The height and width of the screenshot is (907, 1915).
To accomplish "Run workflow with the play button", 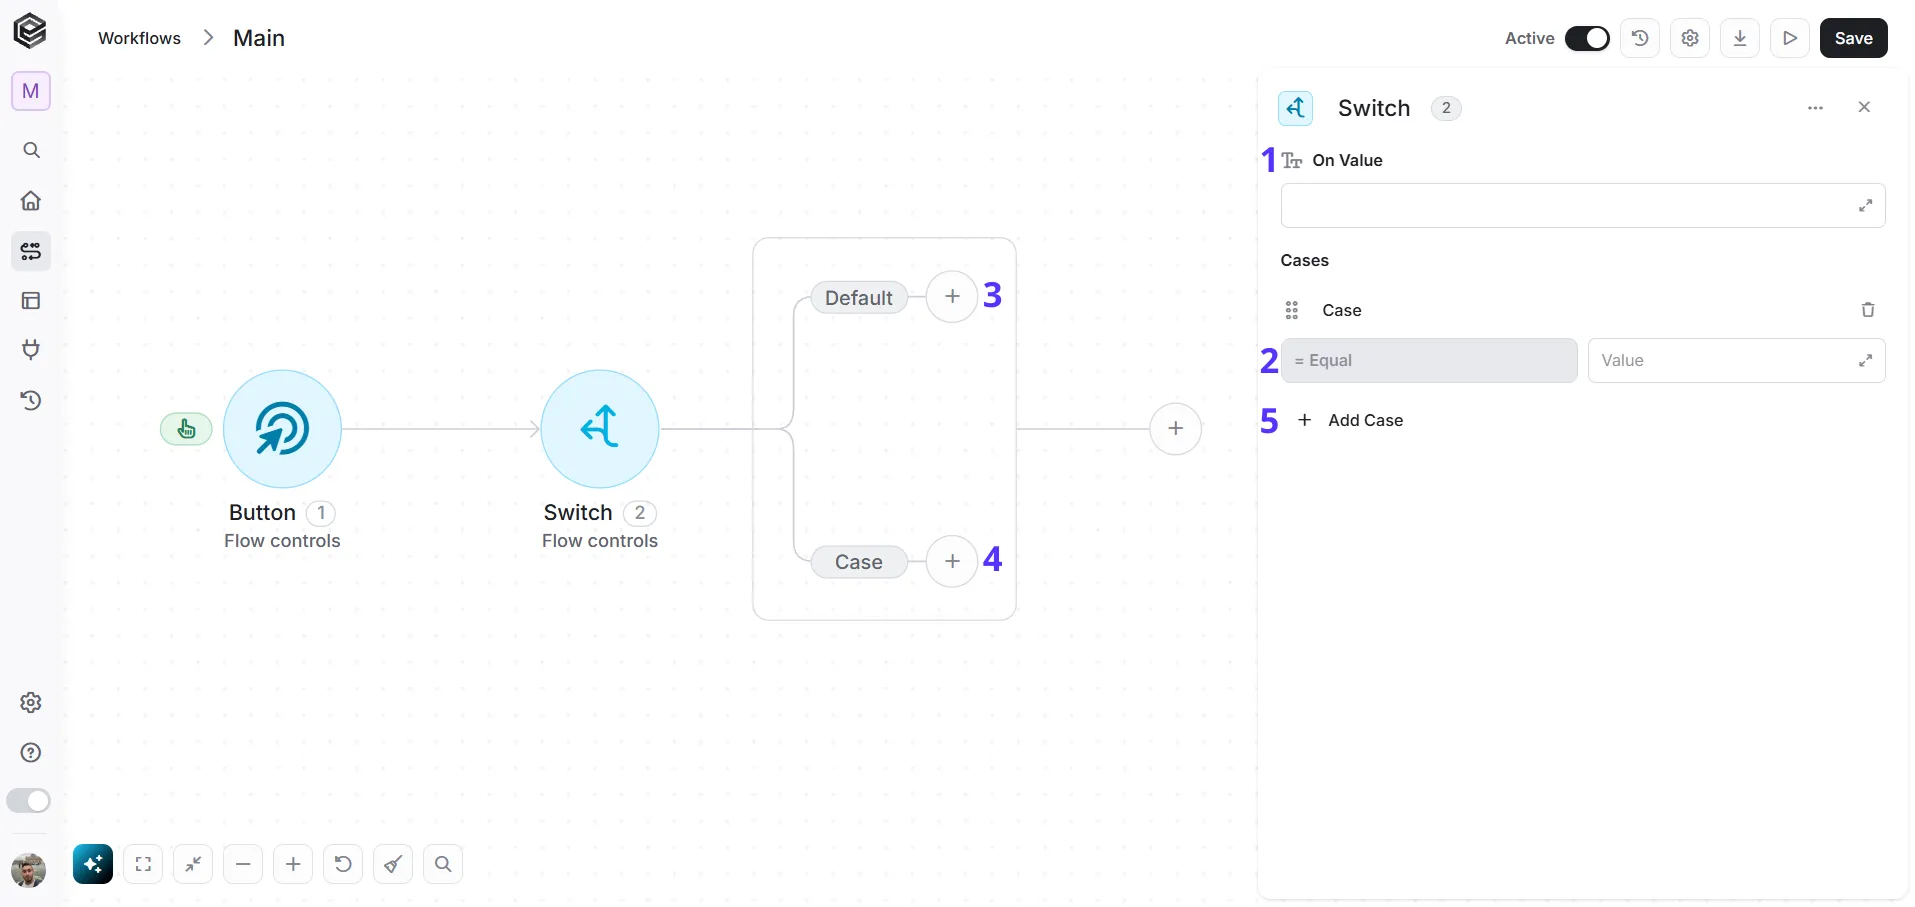I will (x=1790, y=38).
